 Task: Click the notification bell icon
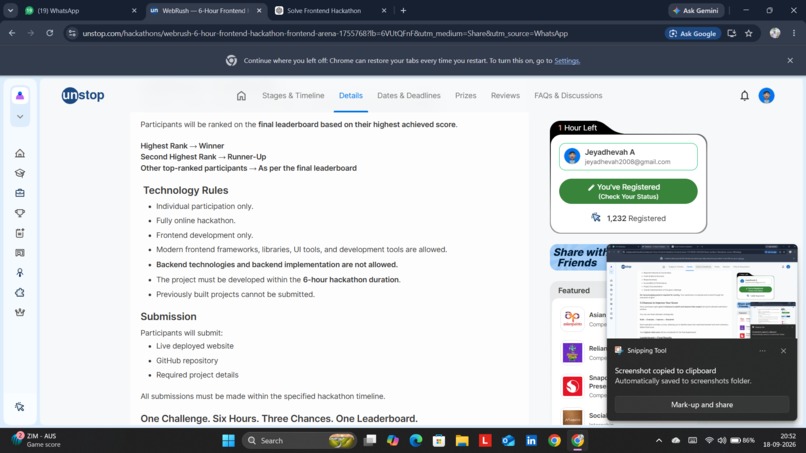pyautogui.click(x=744, y=96)
